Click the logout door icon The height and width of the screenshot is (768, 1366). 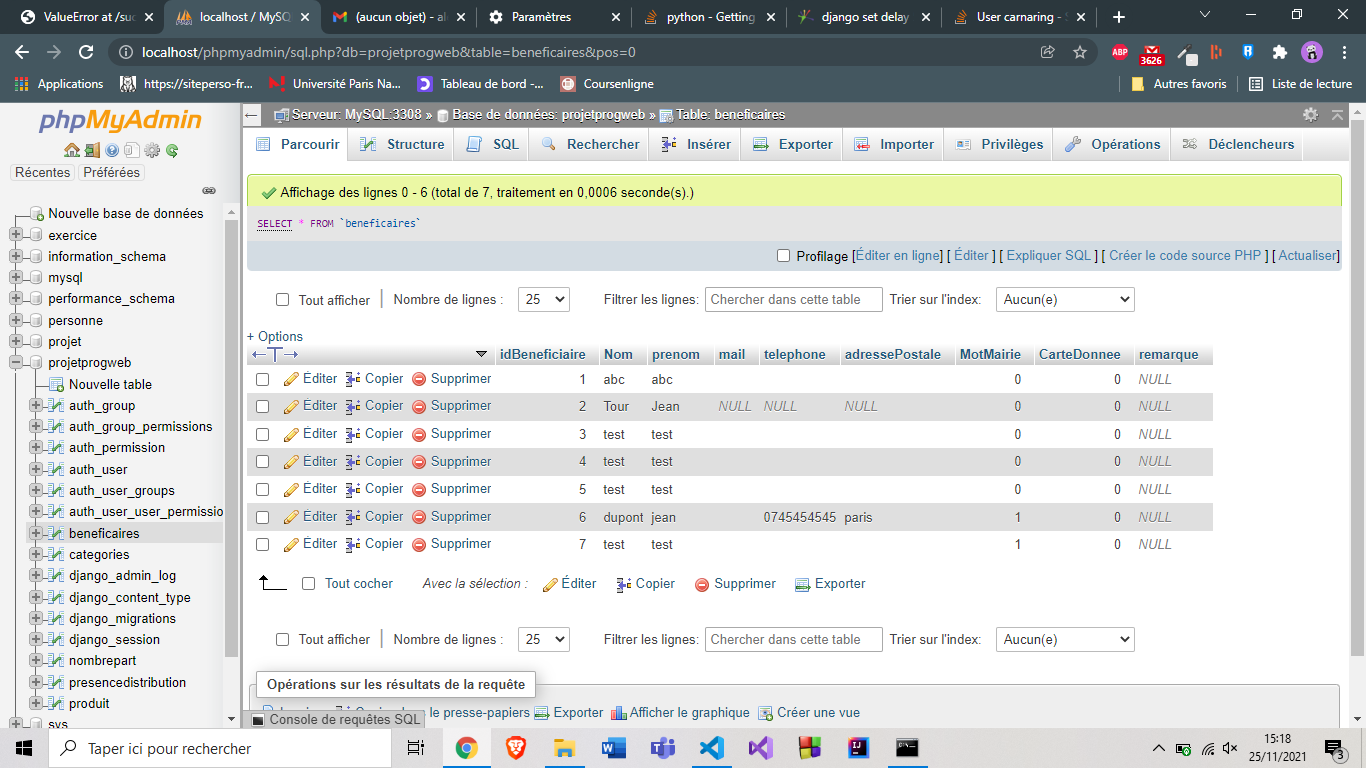[92, 150]
